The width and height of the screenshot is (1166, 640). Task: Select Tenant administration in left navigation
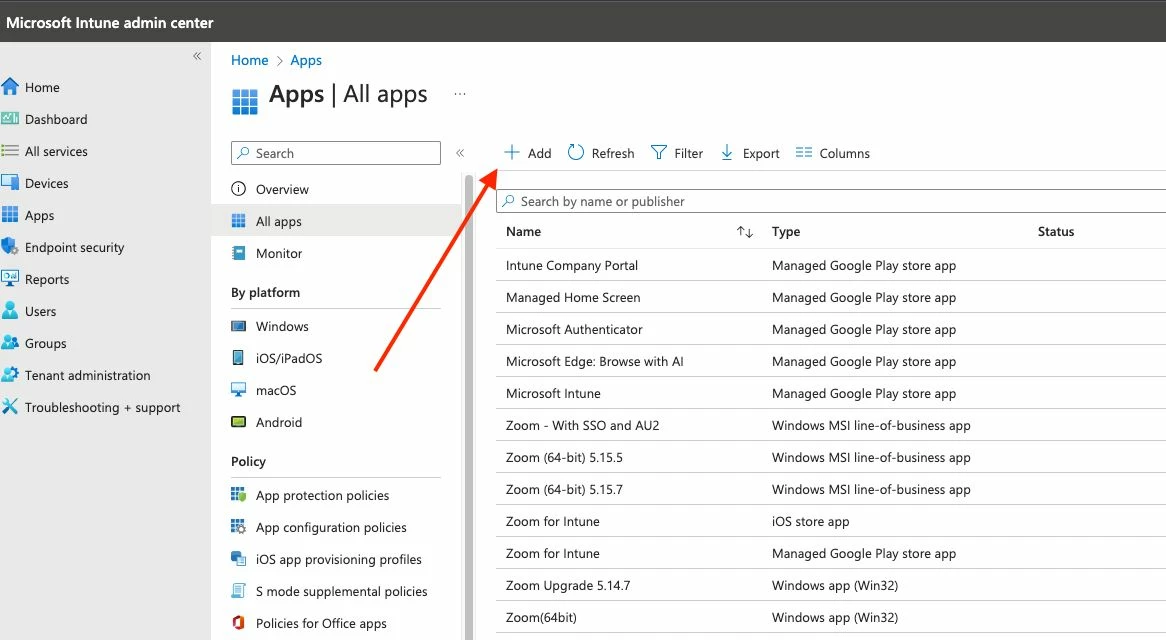(x=87, y=375)
